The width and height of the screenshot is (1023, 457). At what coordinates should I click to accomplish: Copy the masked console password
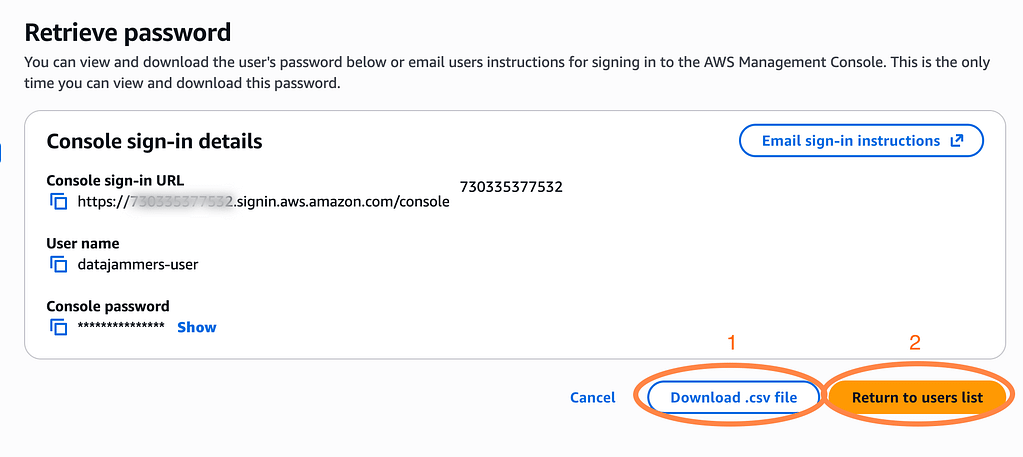(x=59, y=327)
